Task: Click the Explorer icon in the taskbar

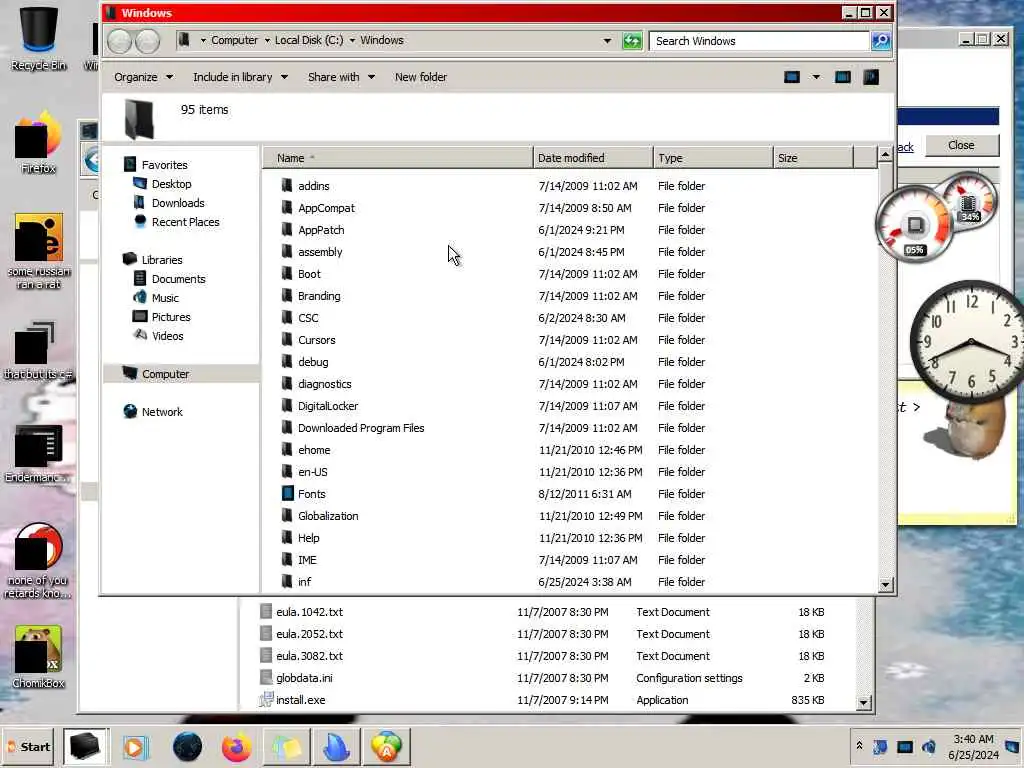Action: 85,746
